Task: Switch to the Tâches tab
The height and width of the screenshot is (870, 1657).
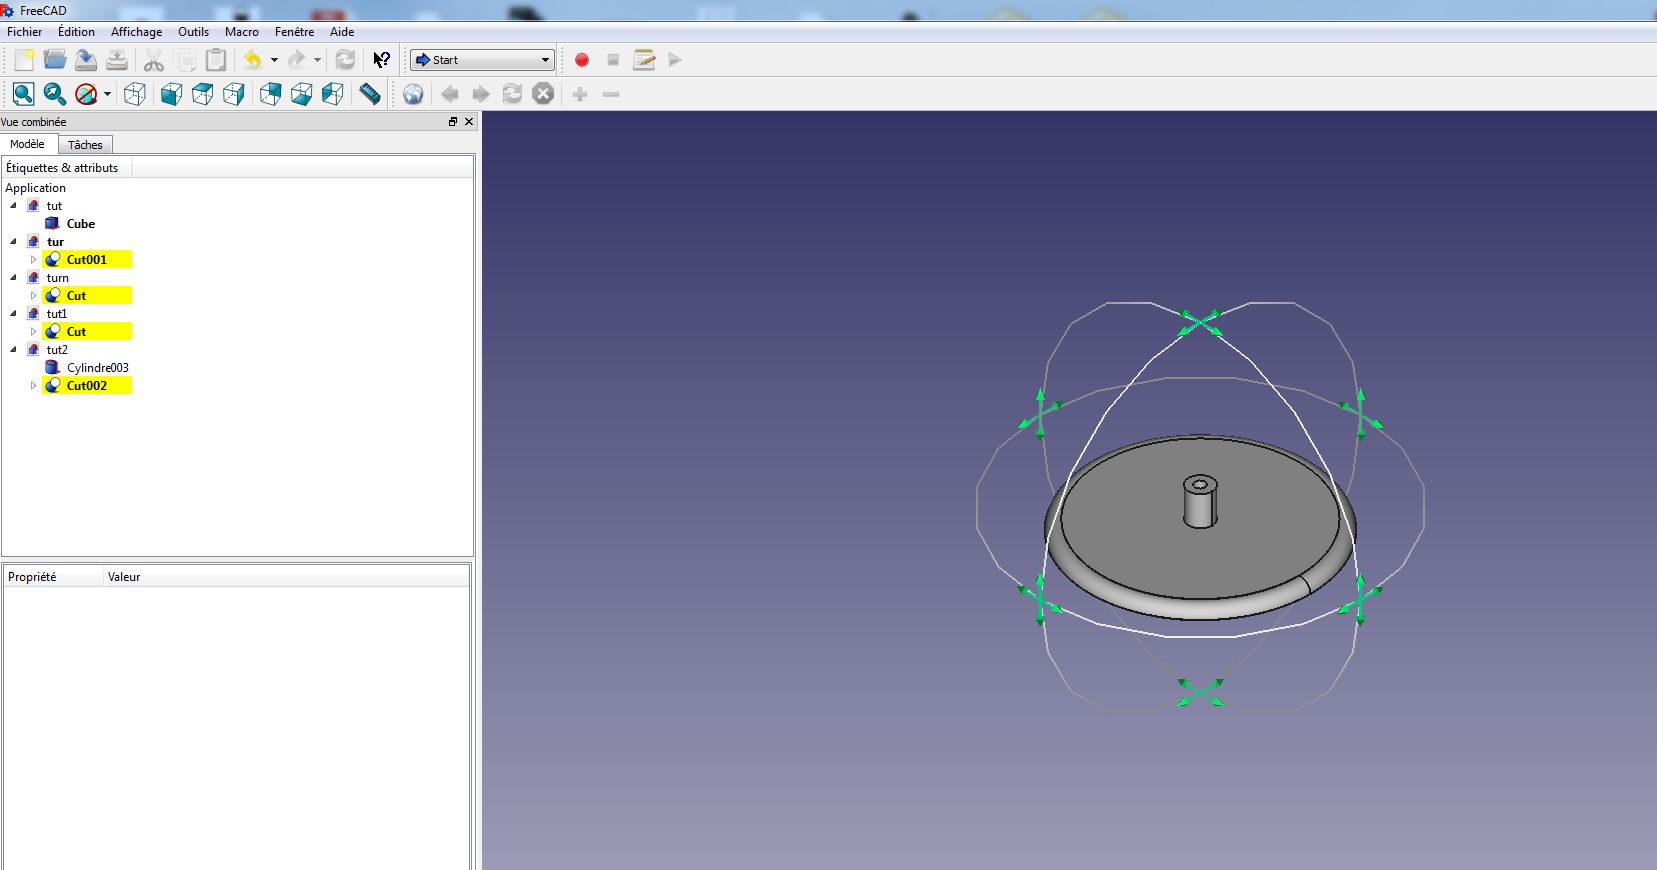Action: pyautogui.click(x=85, y=145)
